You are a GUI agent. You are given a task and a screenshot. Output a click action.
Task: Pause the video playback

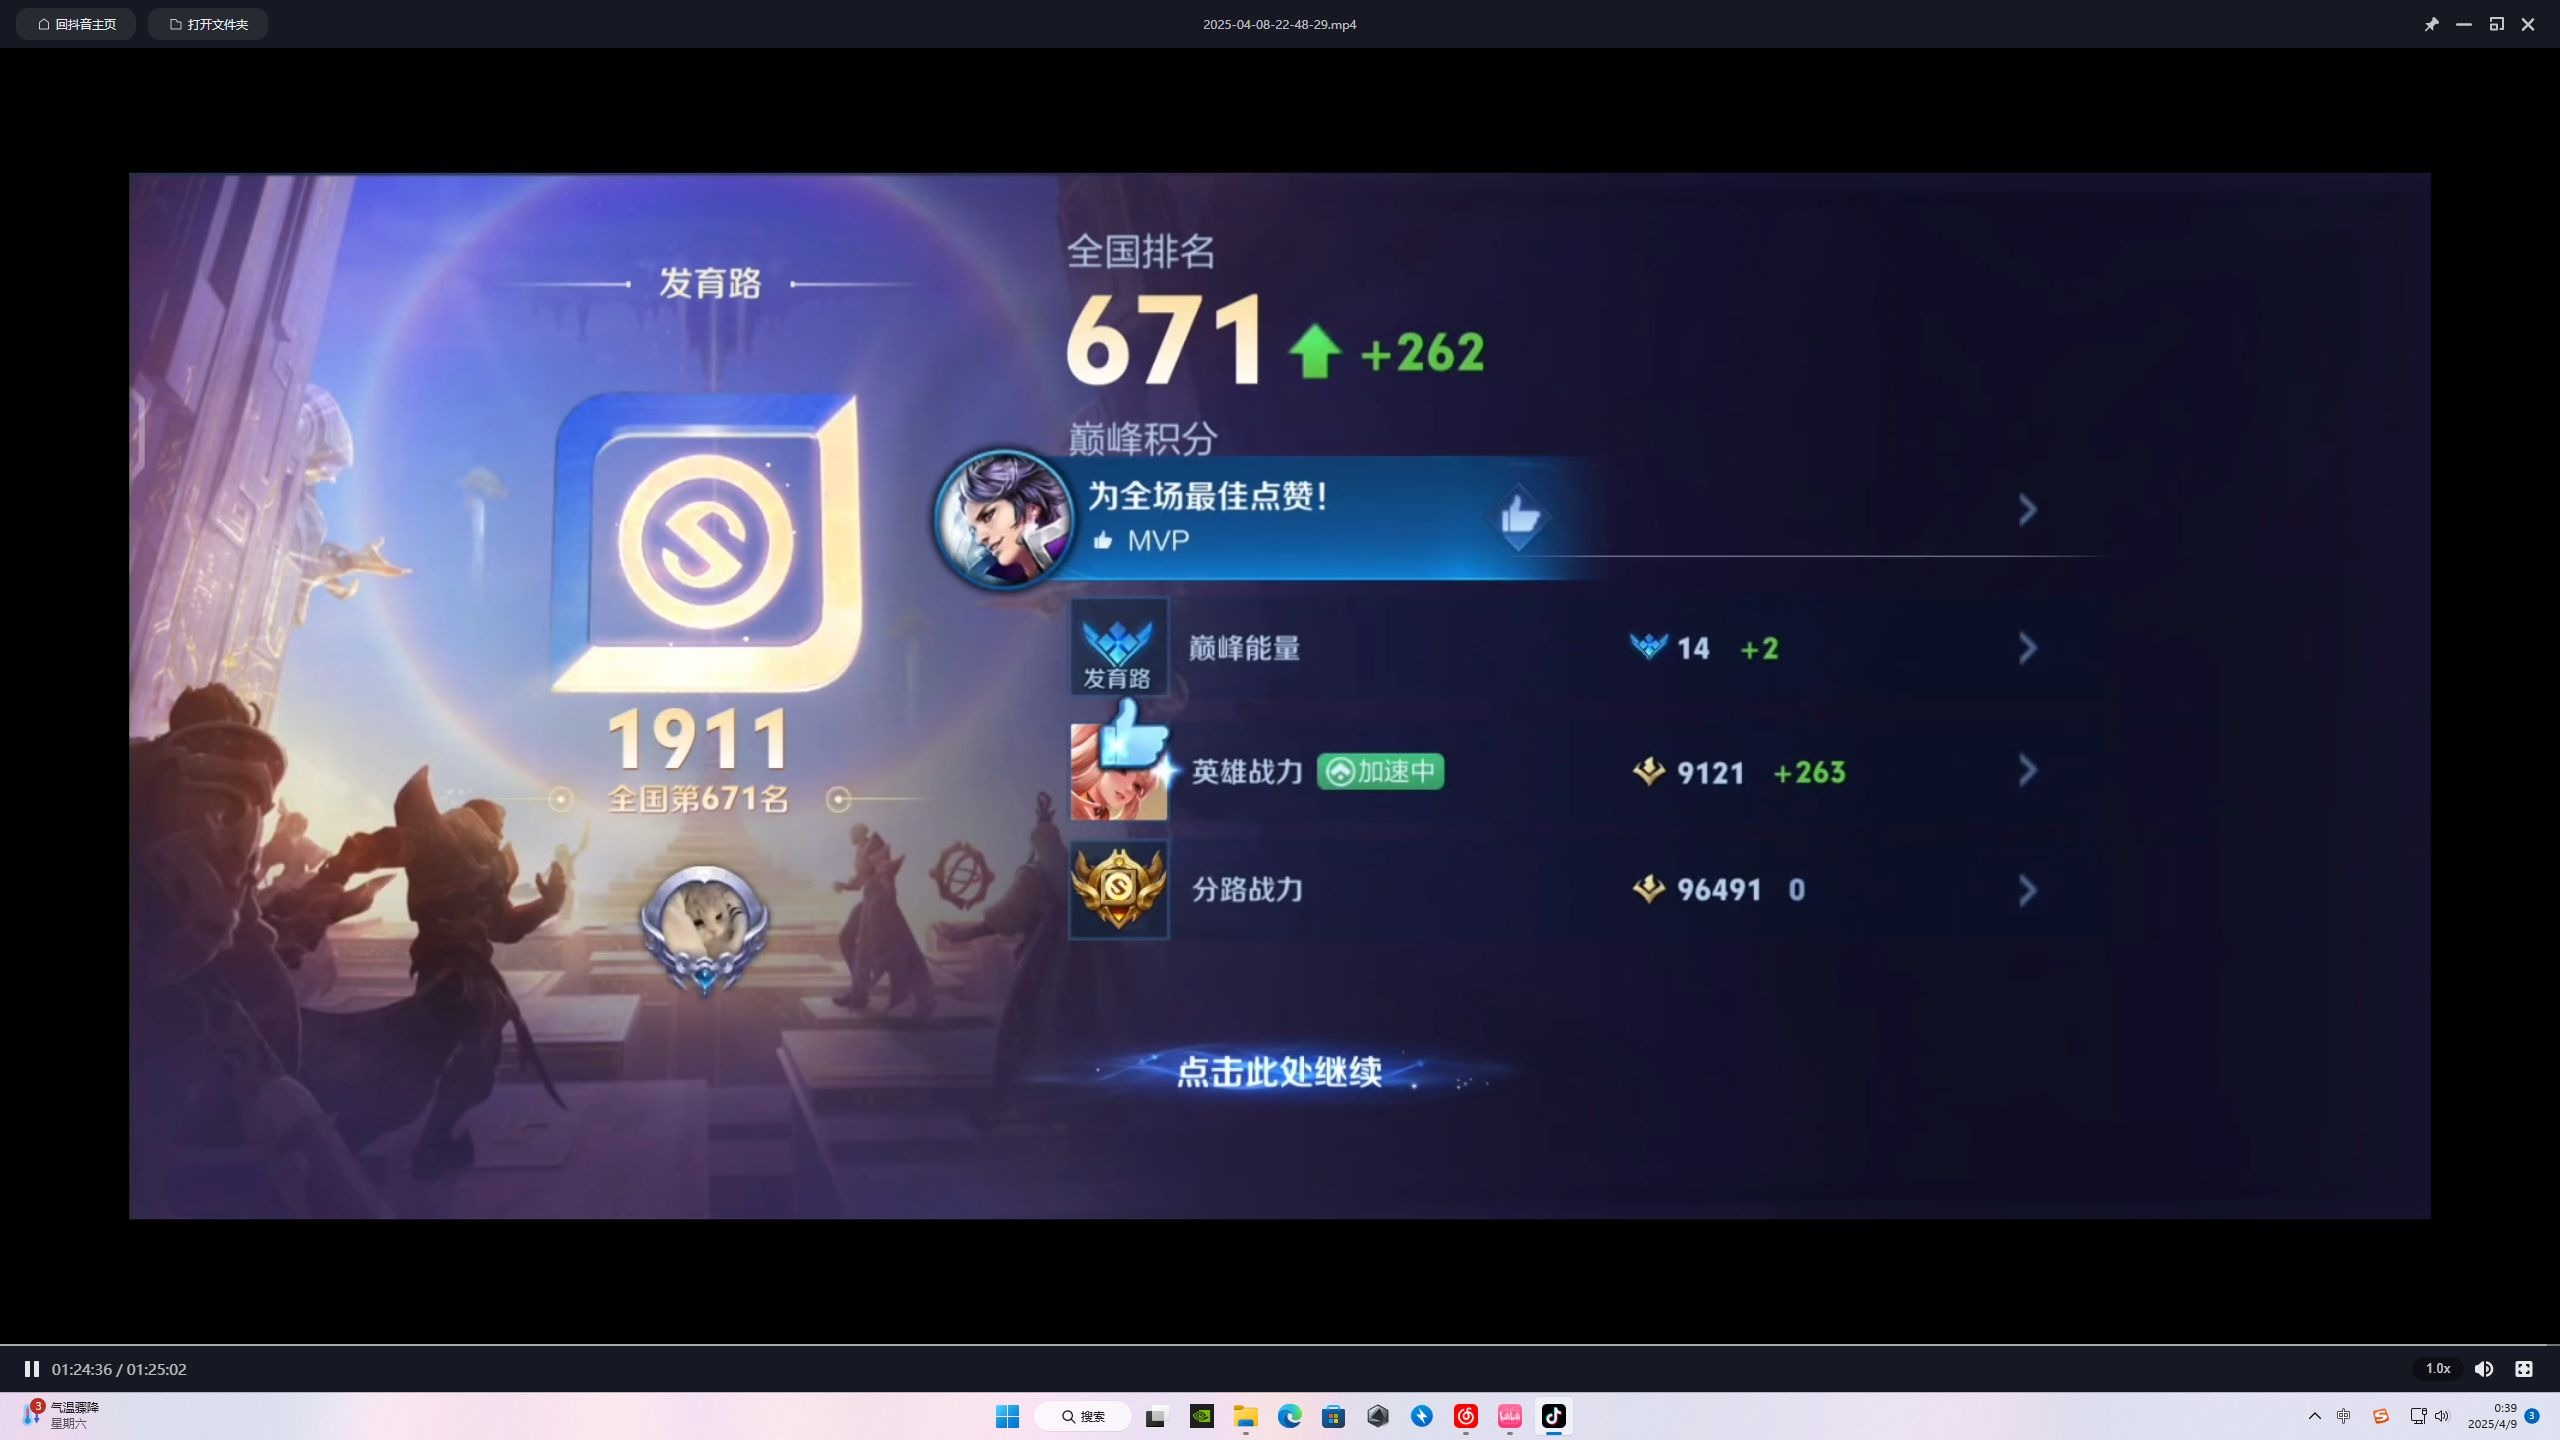pos(31,1369)
